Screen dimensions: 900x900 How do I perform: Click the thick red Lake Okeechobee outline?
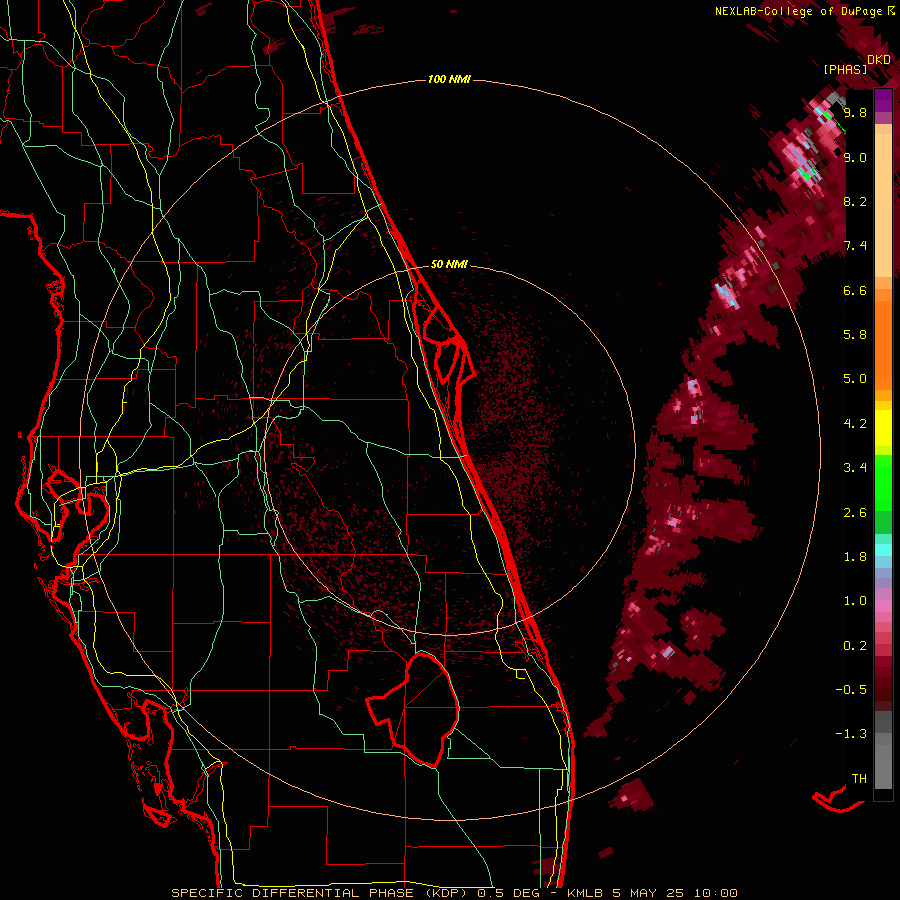tap(413, 709)
